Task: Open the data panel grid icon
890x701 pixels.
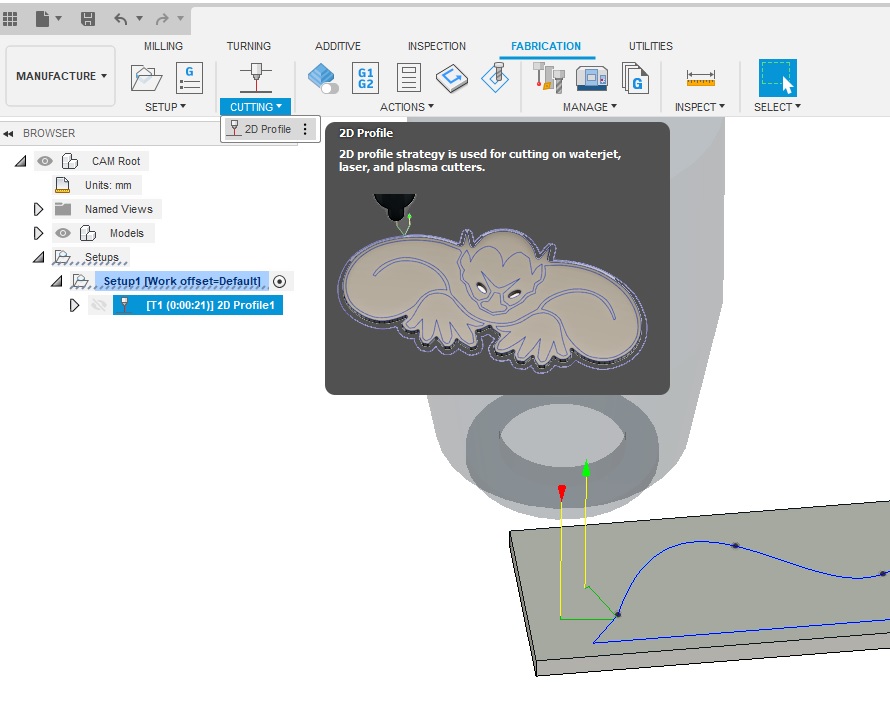Action: (10, 19)
